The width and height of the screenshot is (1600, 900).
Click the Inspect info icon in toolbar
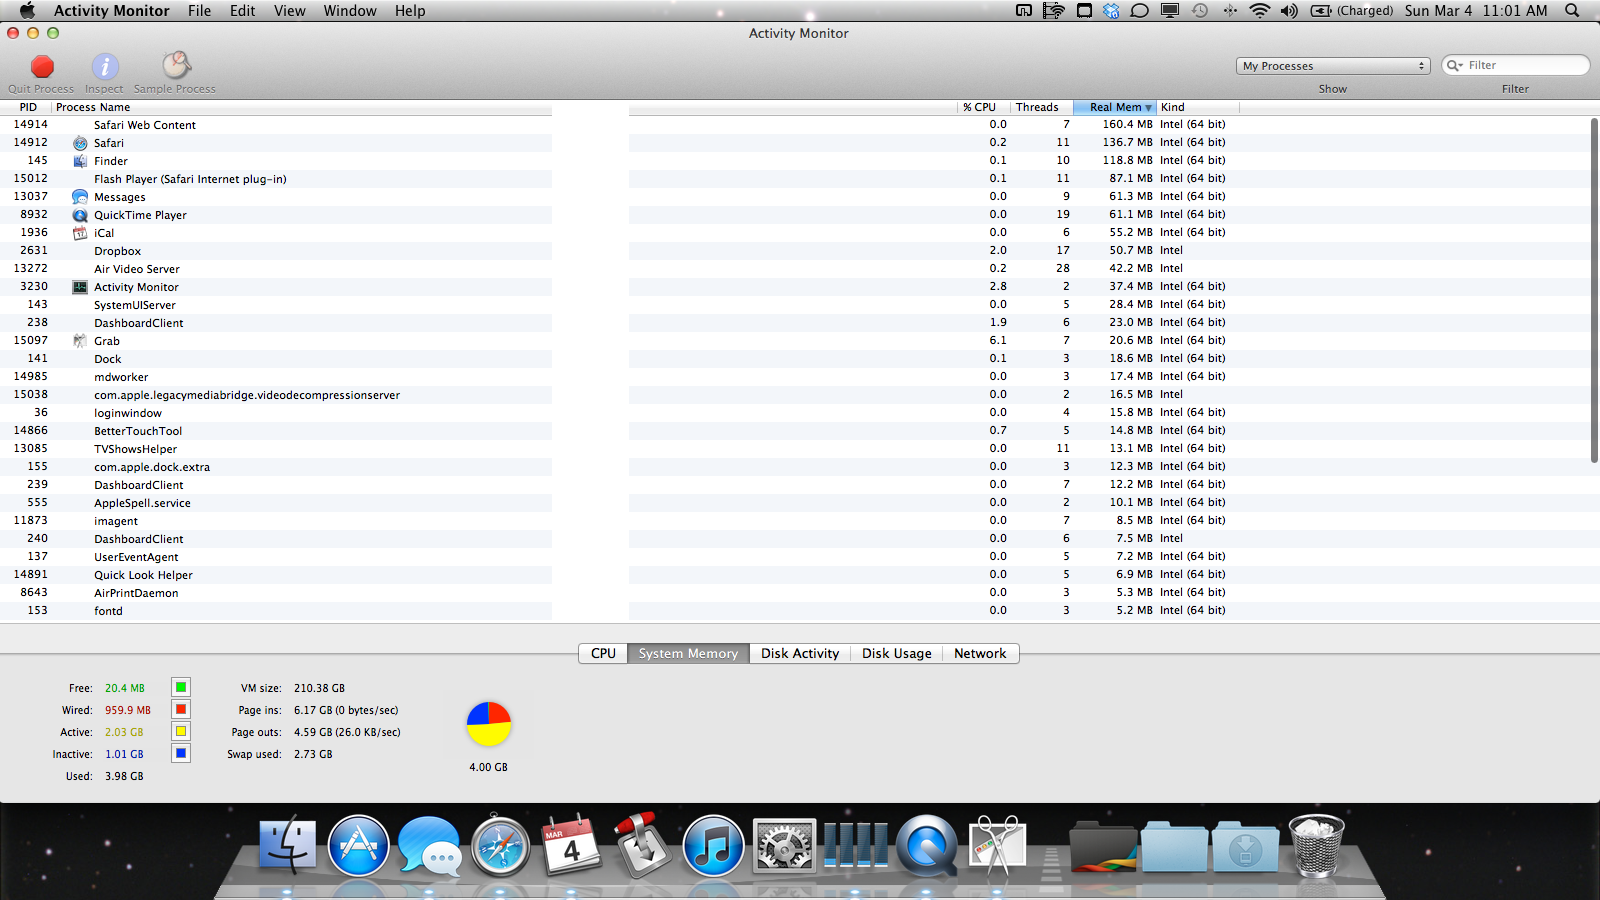(105, 67)
